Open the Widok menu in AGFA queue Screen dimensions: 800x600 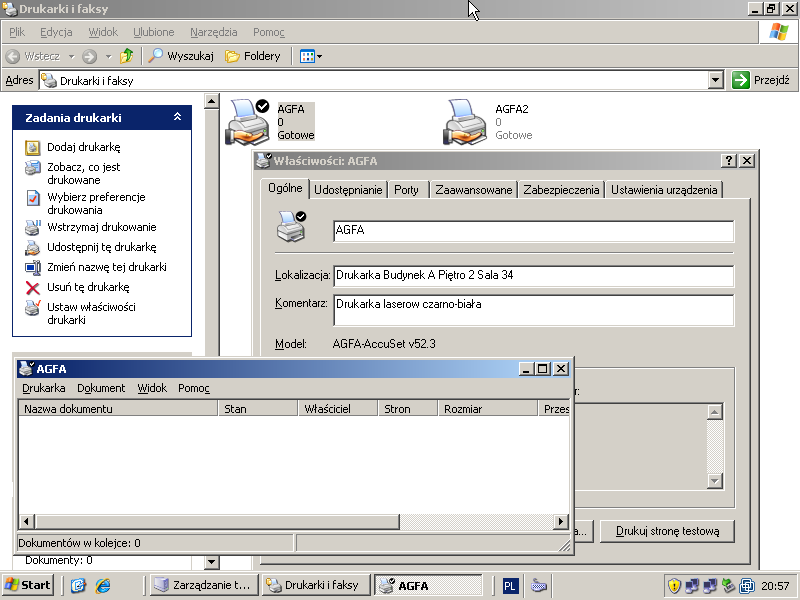pyautogui.click(x=152, y=388)
